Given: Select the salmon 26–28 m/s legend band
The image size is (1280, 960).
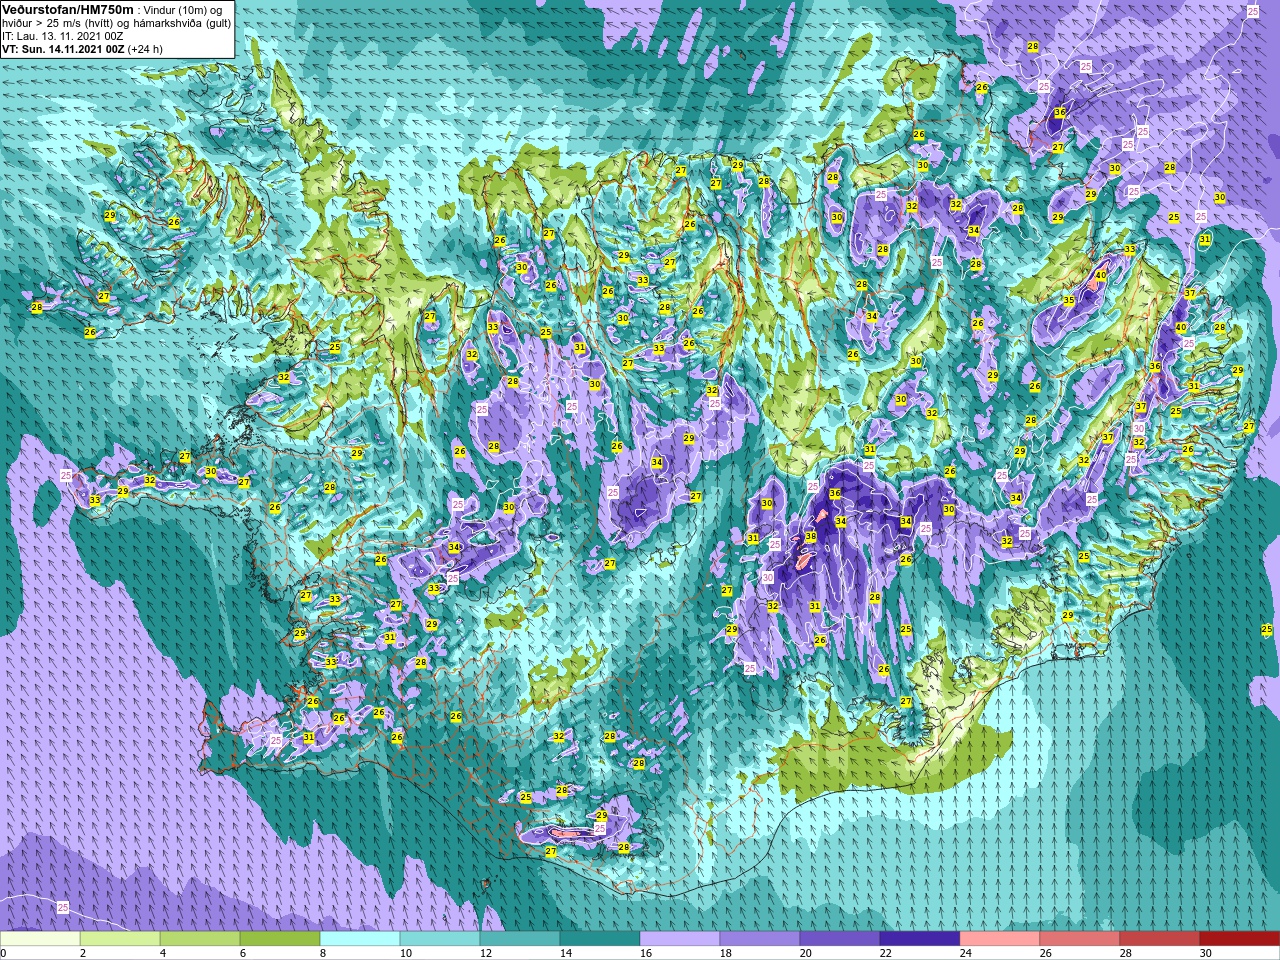Looking at the screenshot, I should coord(1080,939).
